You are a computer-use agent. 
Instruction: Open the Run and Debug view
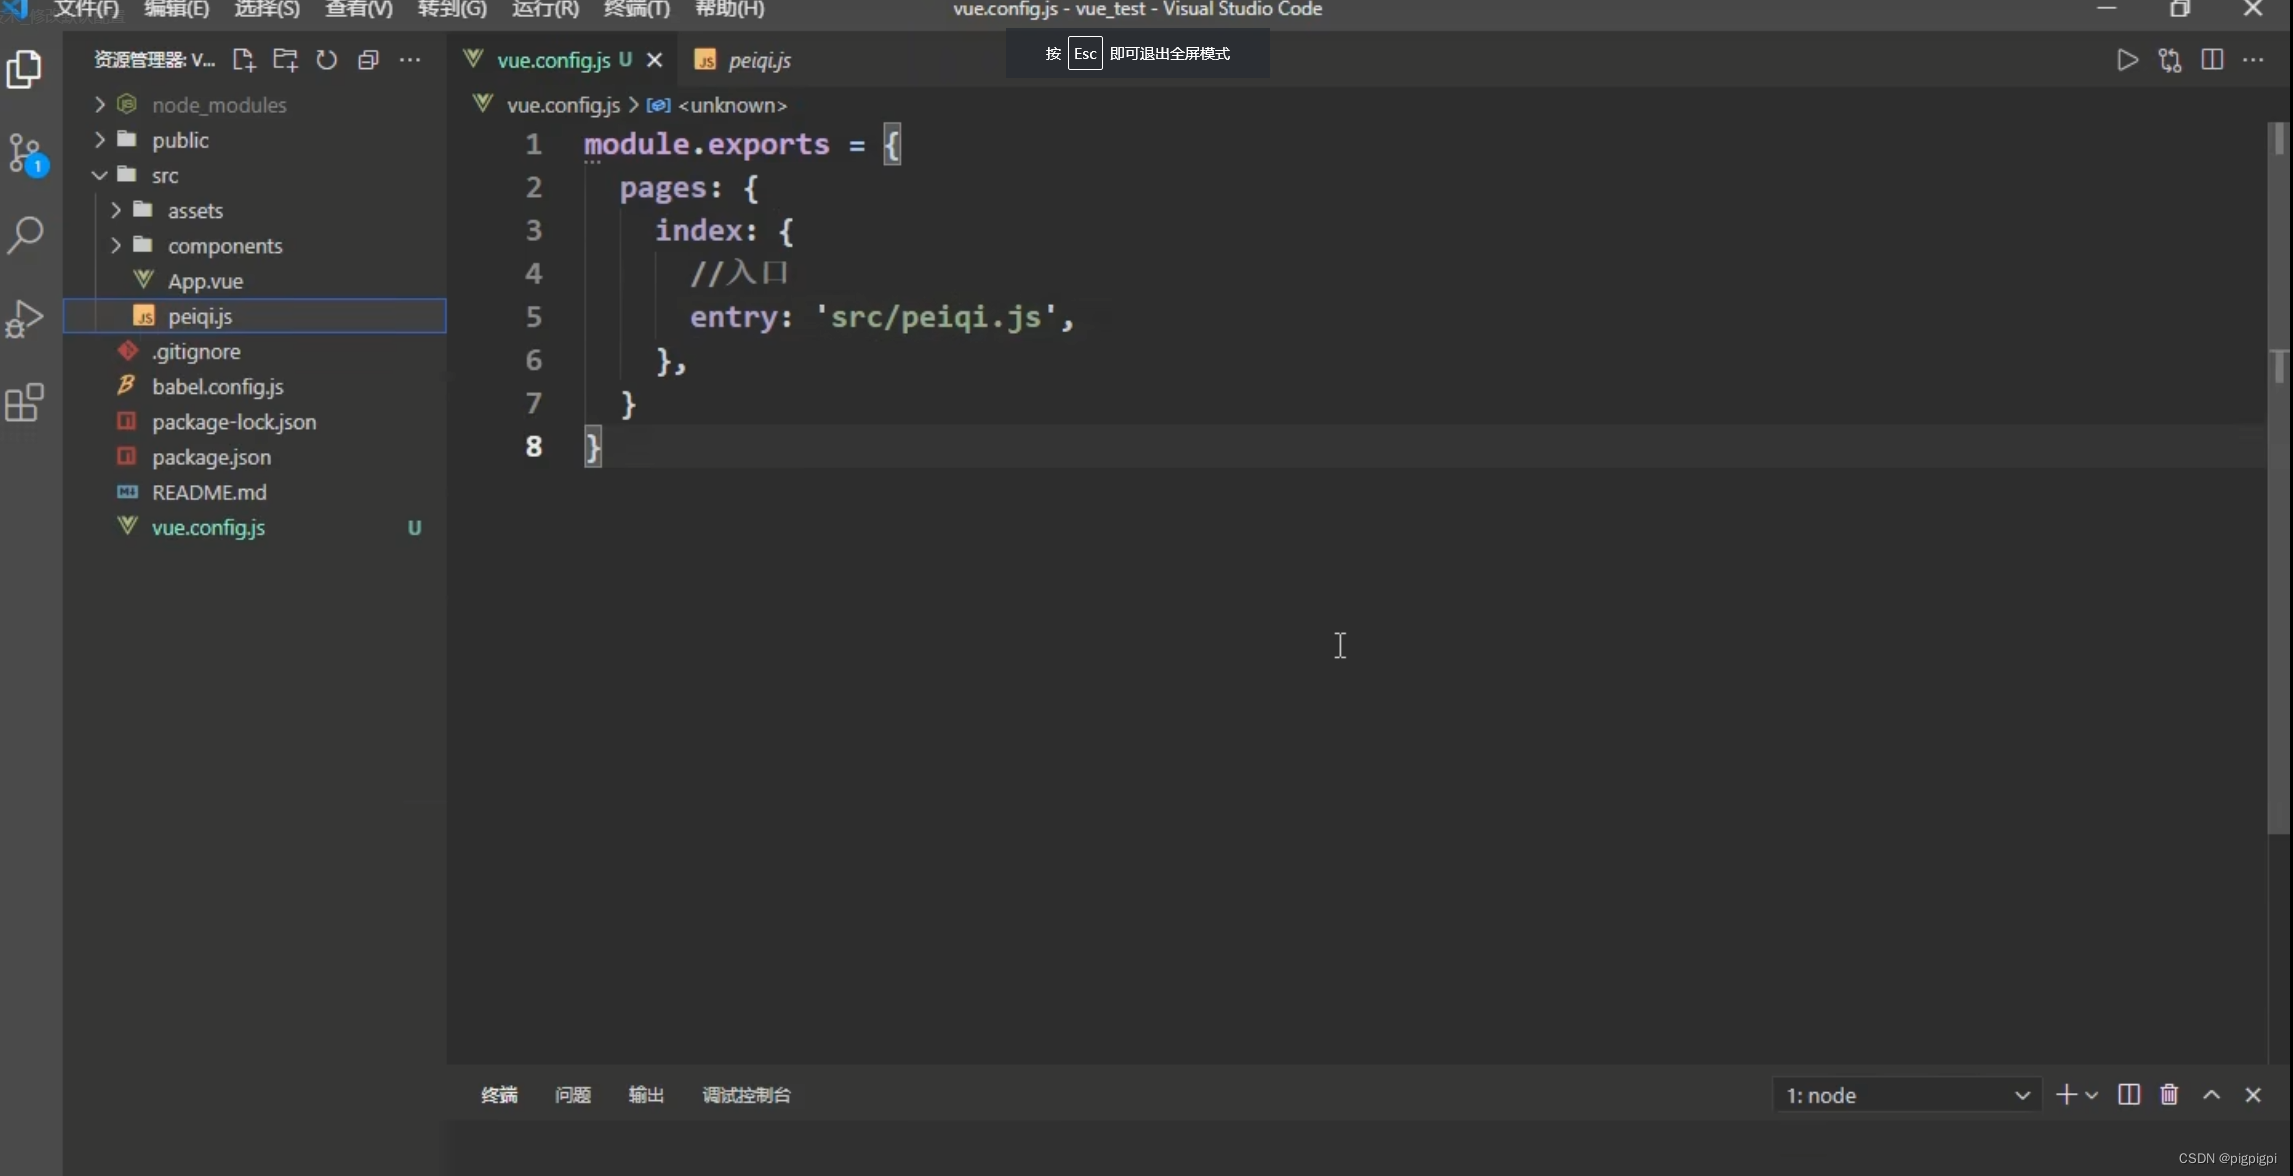pos(24,319)
